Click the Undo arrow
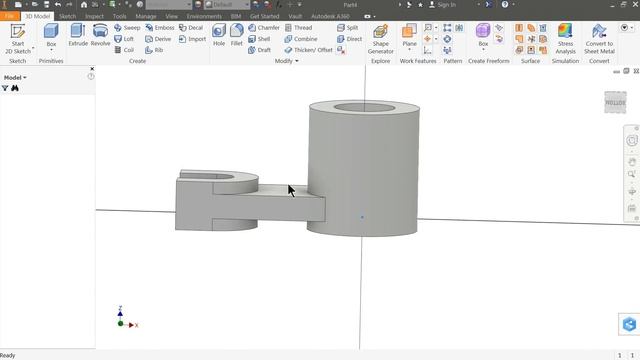640x360 pixels. tap(58, 4)
